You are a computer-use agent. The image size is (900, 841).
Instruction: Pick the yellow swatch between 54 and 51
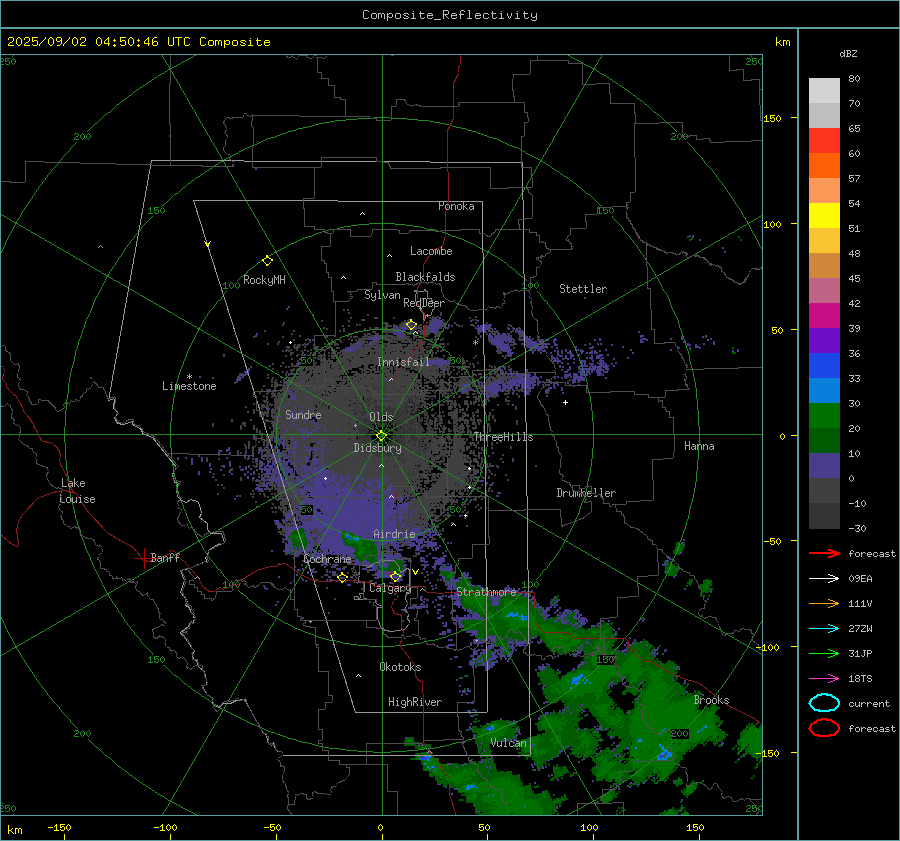(x=824, y=215)
